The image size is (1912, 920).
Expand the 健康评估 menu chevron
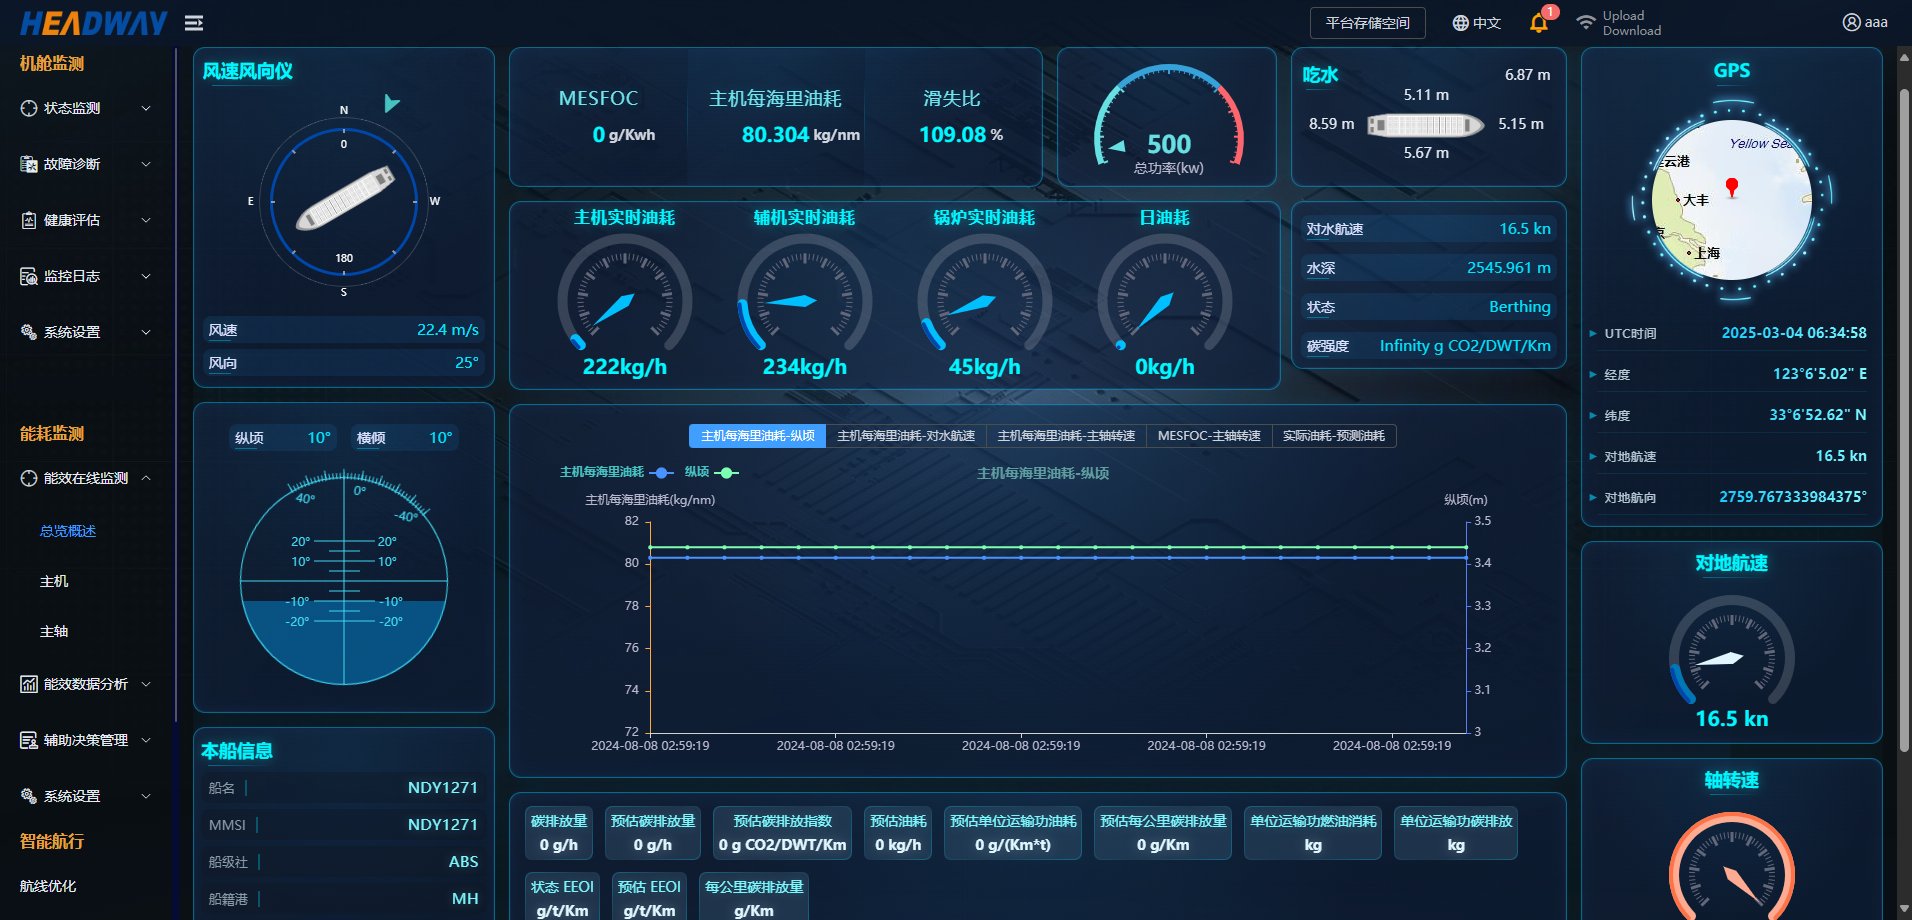[x=146, y=220]
